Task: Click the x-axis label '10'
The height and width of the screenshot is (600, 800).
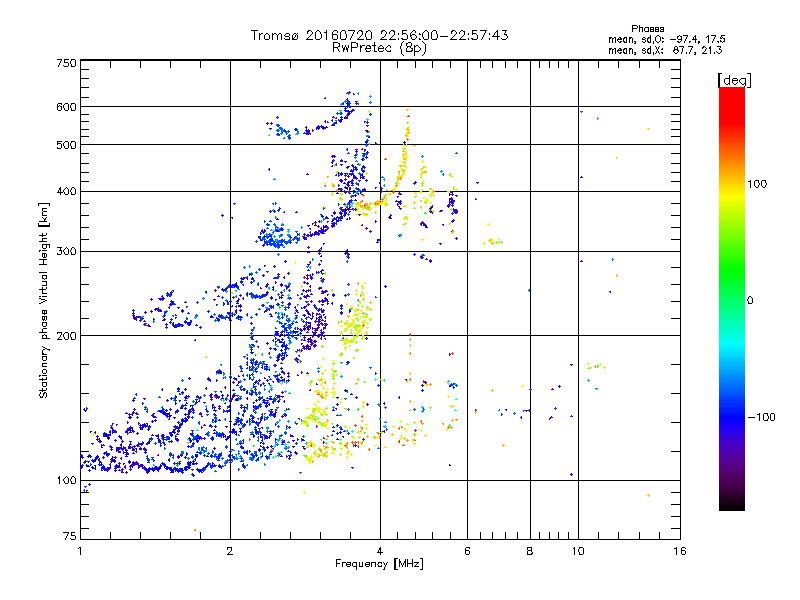Action: [x=578, y=551]
